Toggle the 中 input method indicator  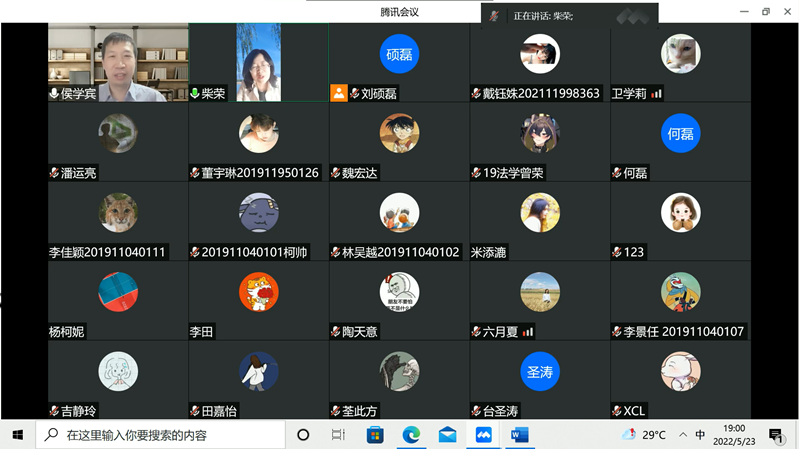[x=700, y=435]
